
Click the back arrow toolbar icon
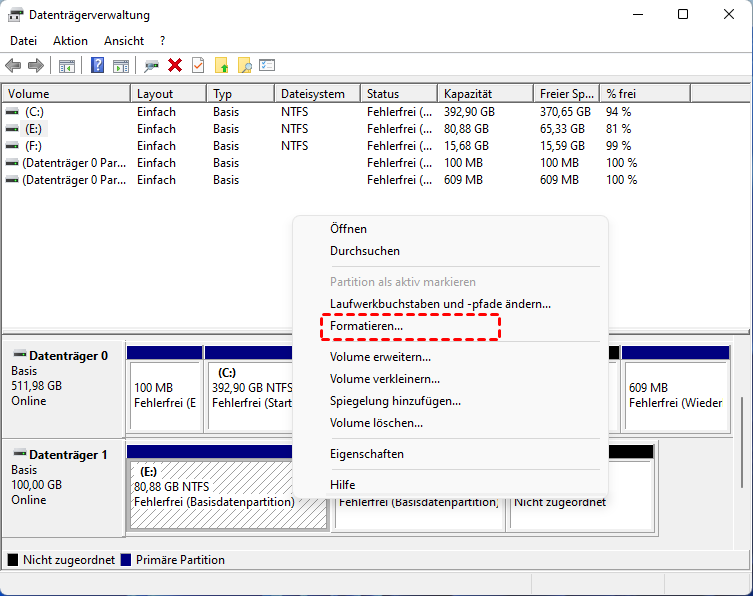pyautogui.click(x=13, y=66)
